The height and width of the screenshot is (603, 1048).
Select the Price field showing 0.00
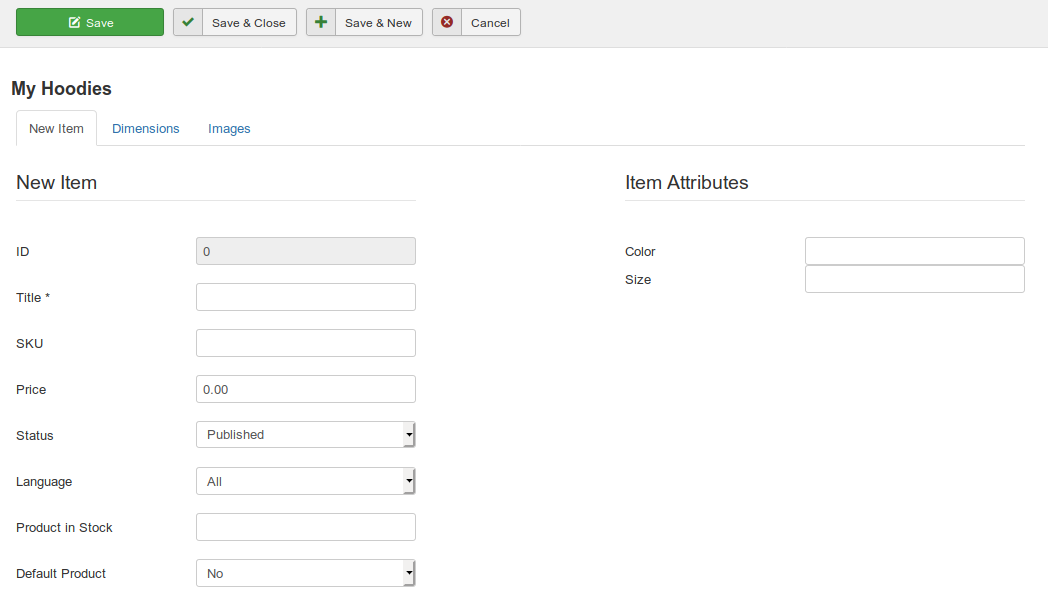305,389
